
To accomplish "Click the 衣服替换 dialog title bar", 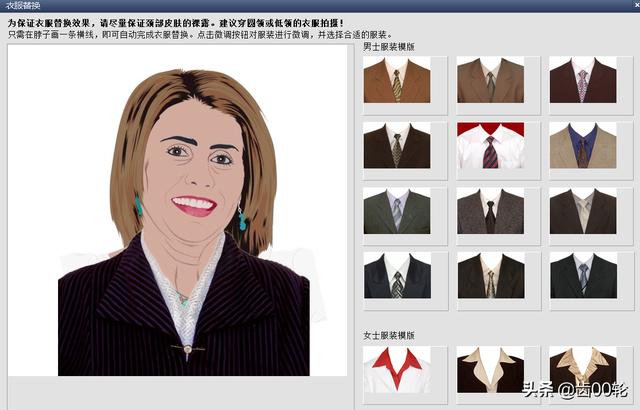I will [320, 6].
